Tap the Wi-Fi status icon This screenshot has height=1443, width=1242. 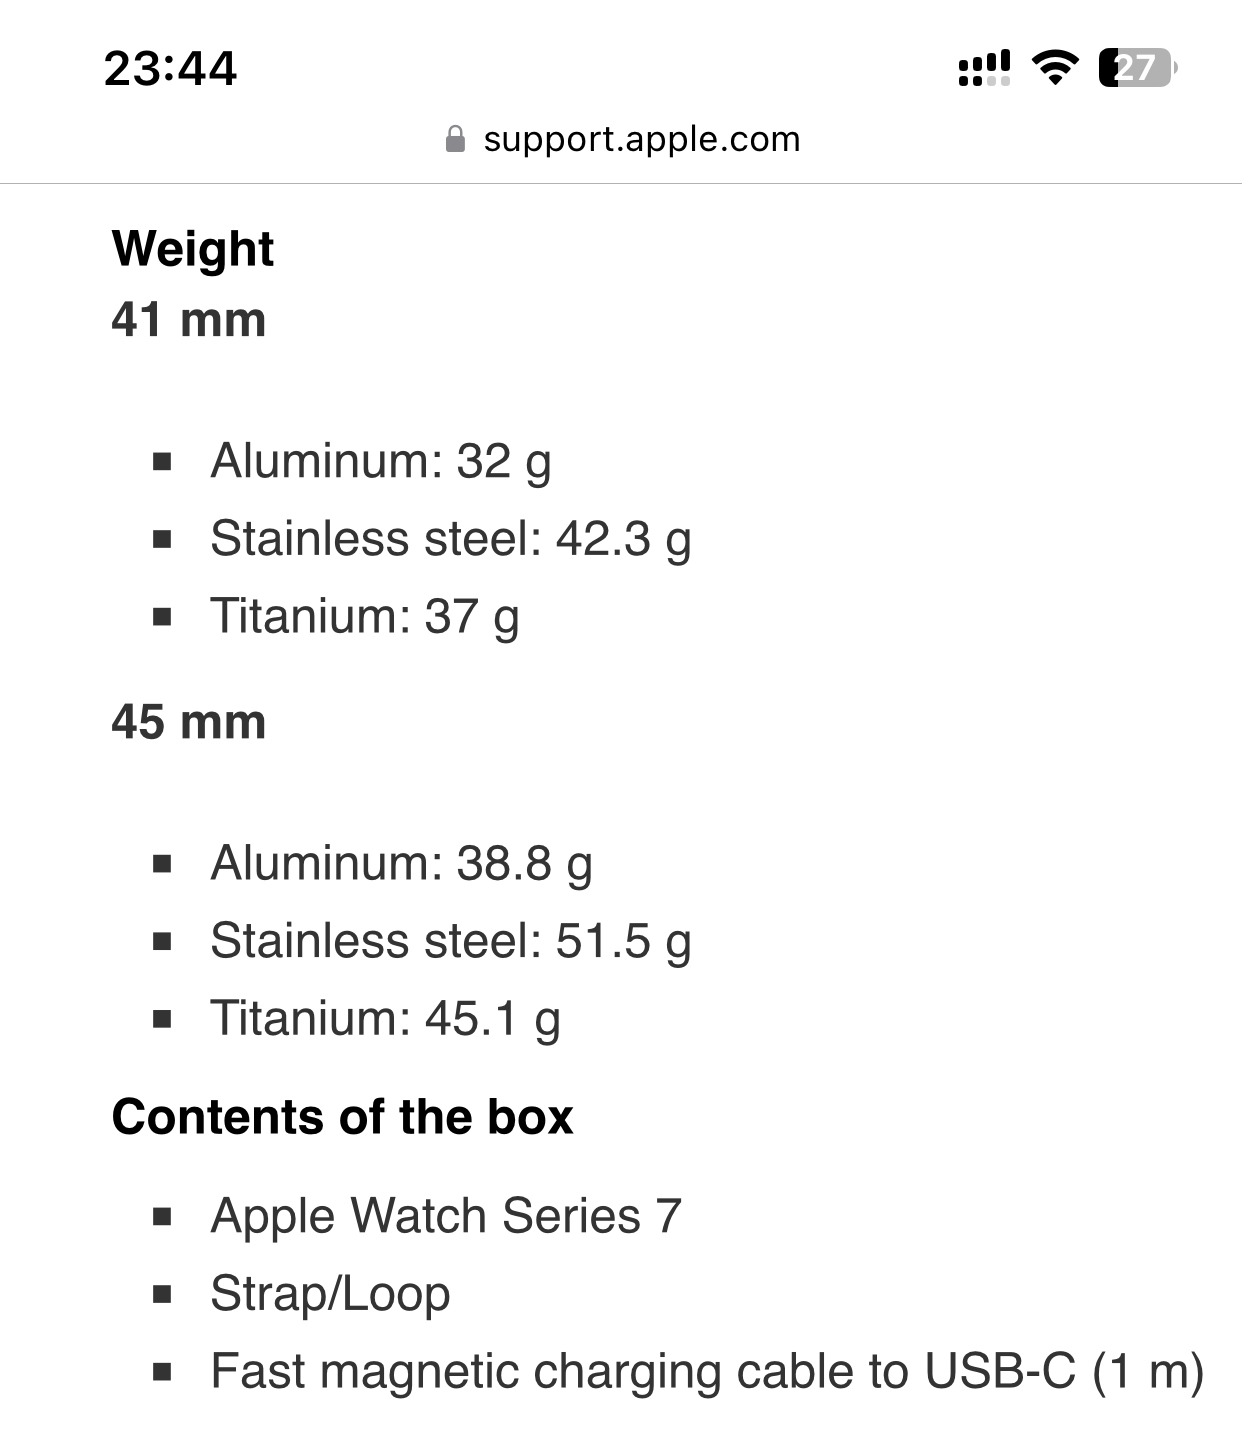click(1054, 68)
